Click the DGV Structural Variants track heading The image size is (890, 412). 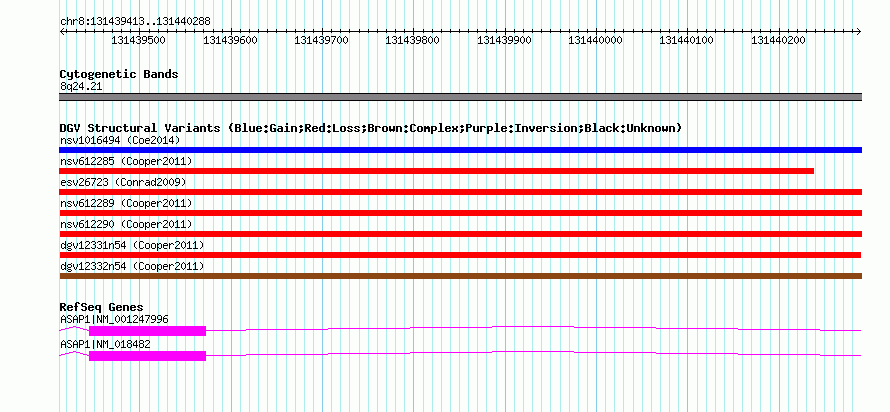coord(370,128)
